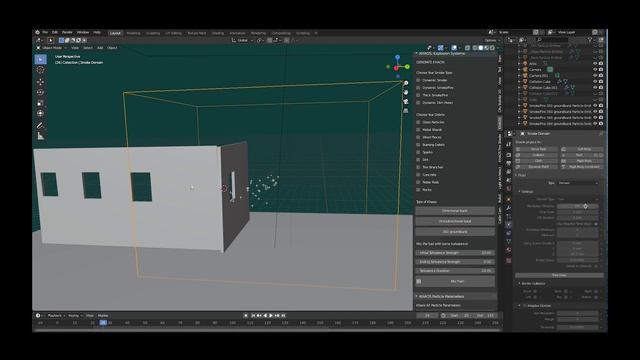
Task: Open the fluid Type Domain dropdown
Action: pos(579,183)
